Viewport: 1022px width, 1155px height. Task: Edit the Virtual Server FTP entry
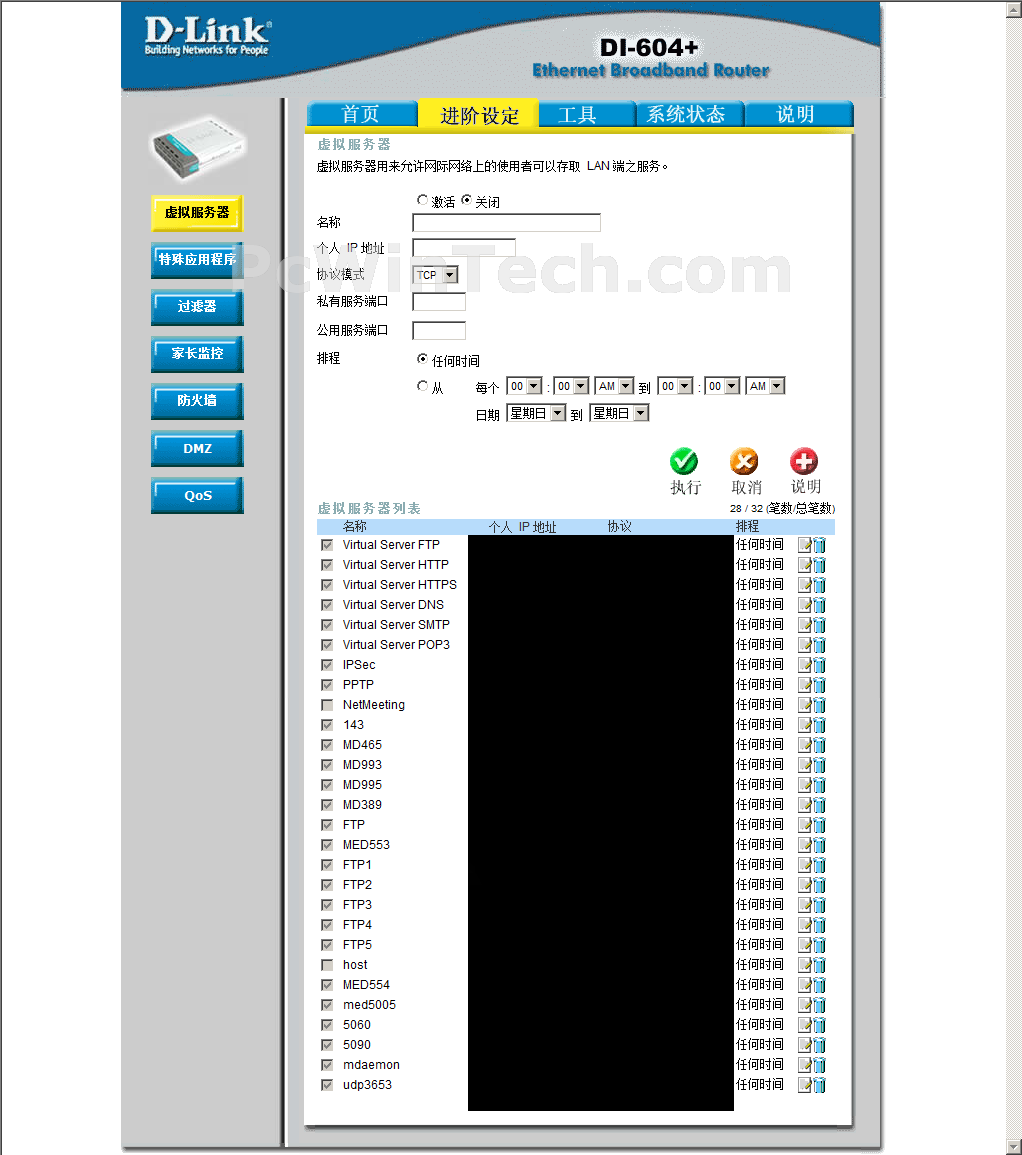tap(805, 545)
